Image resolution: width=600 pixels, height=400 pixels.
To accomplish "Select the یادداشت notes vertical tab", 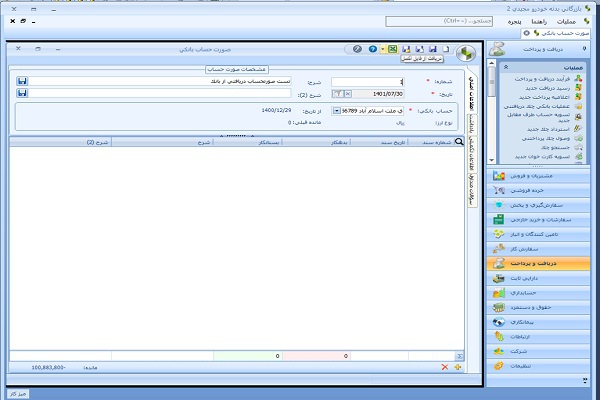I will point(473,124).
